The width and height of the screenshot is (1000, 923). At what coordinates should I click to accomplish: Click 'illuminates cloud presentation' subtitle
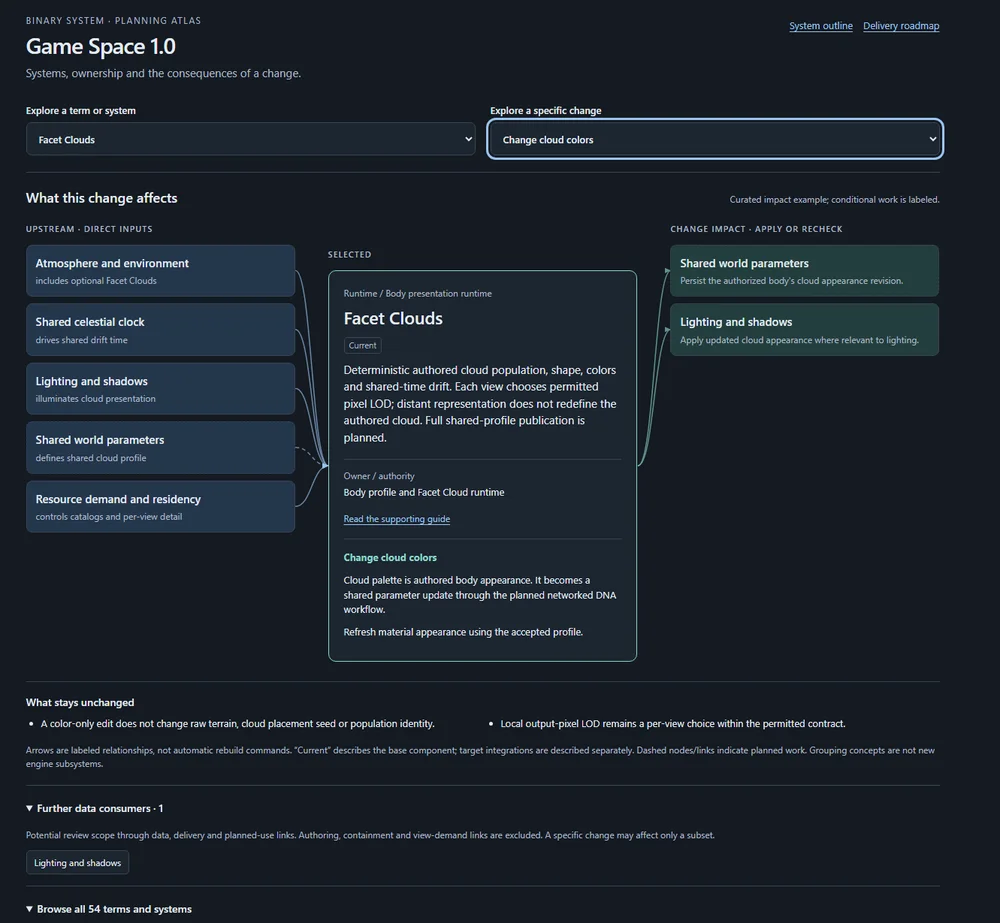96,399
